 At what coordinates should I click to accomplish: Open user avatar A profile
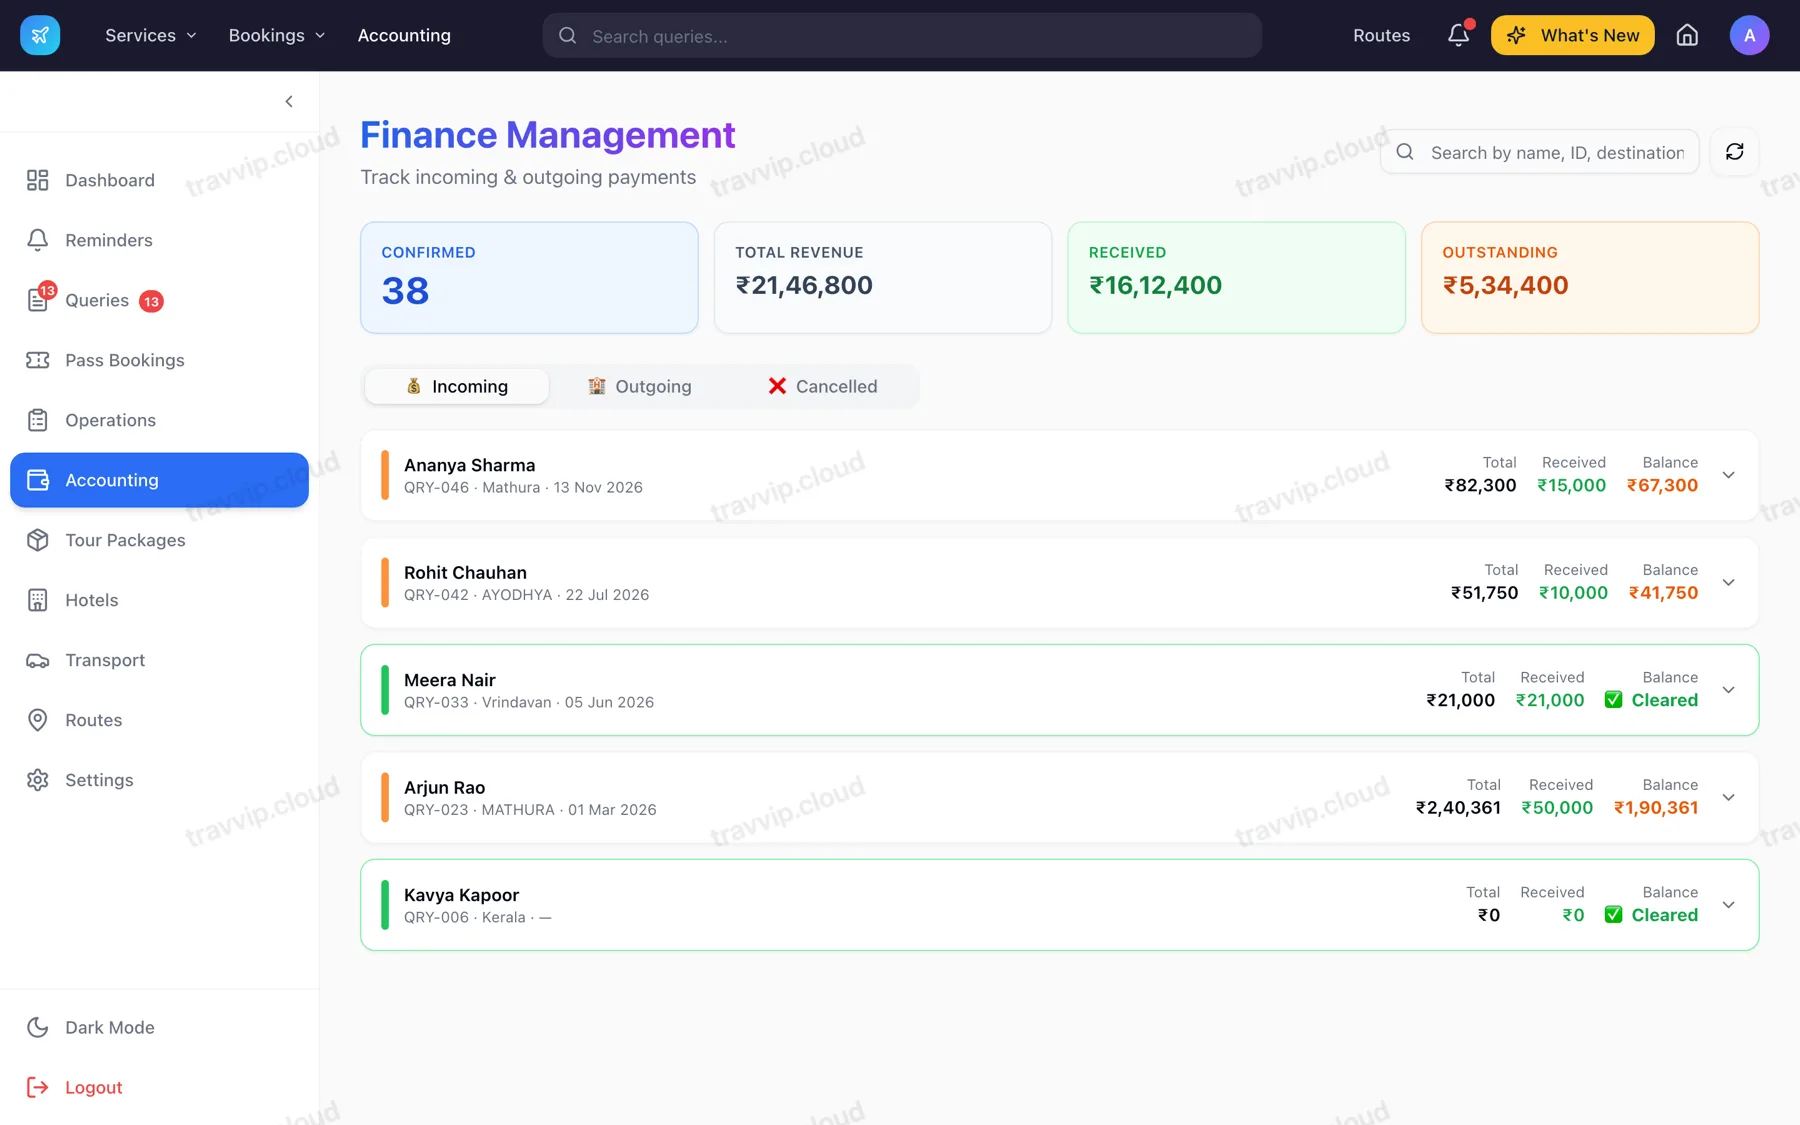[x=1749, y=35]
